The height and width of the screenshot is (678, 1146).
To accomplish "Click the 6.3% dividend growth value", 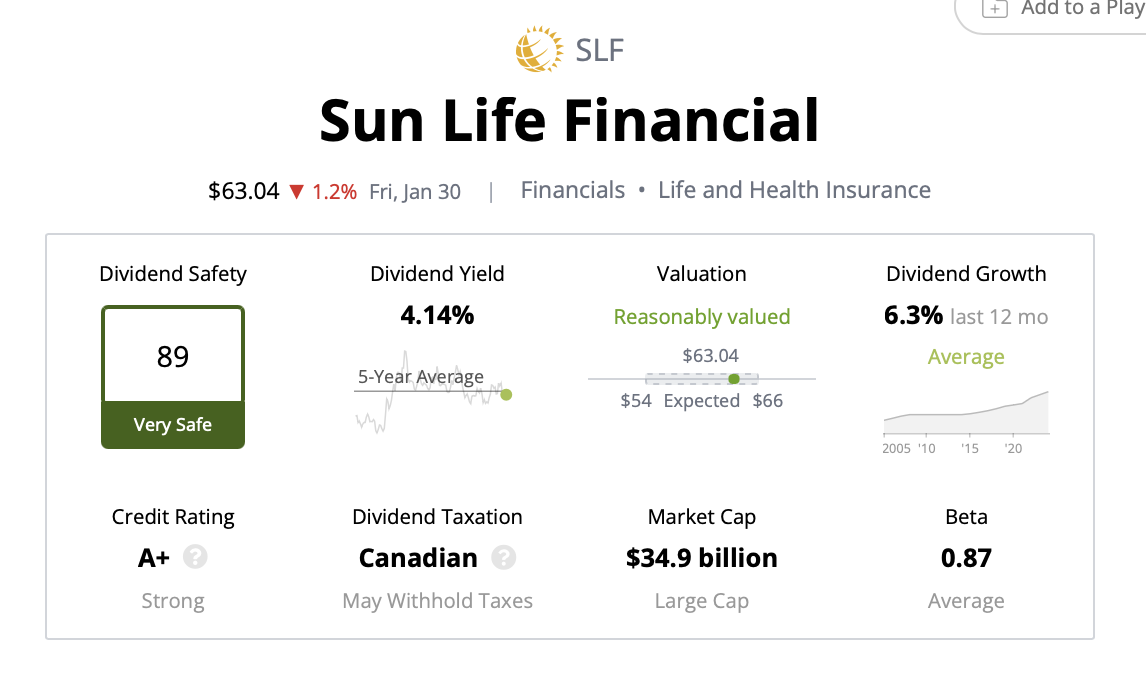I will [913, 316].
